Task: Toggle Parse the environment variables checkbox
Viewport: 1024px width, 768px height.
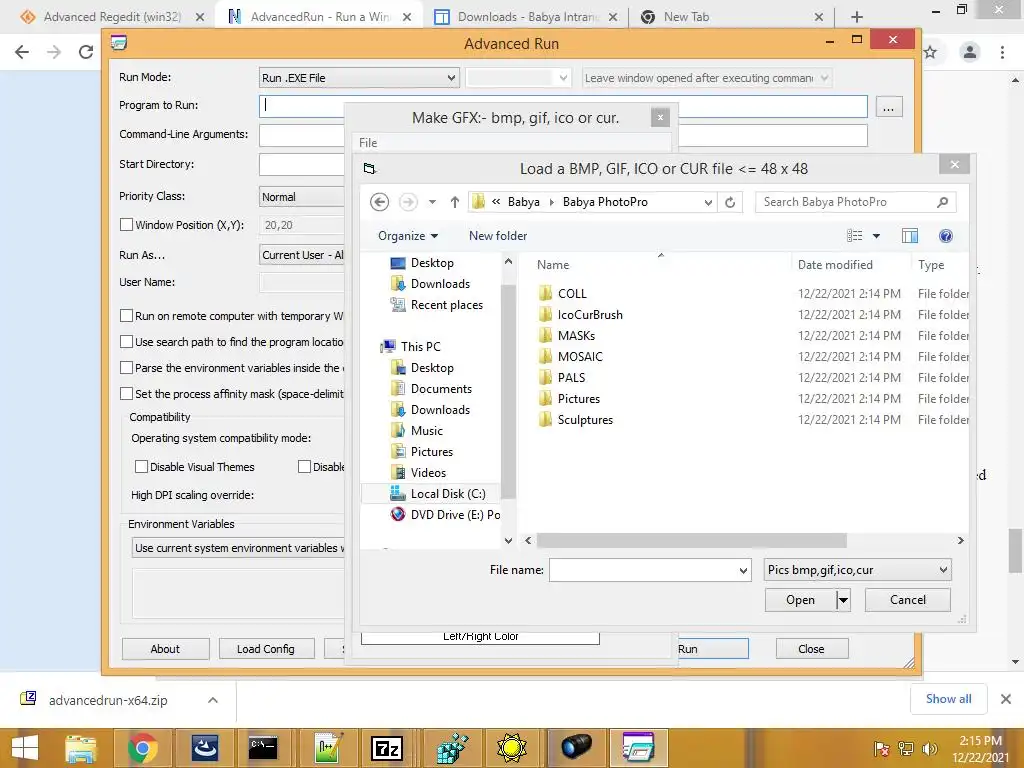Action: click(127, 368)
